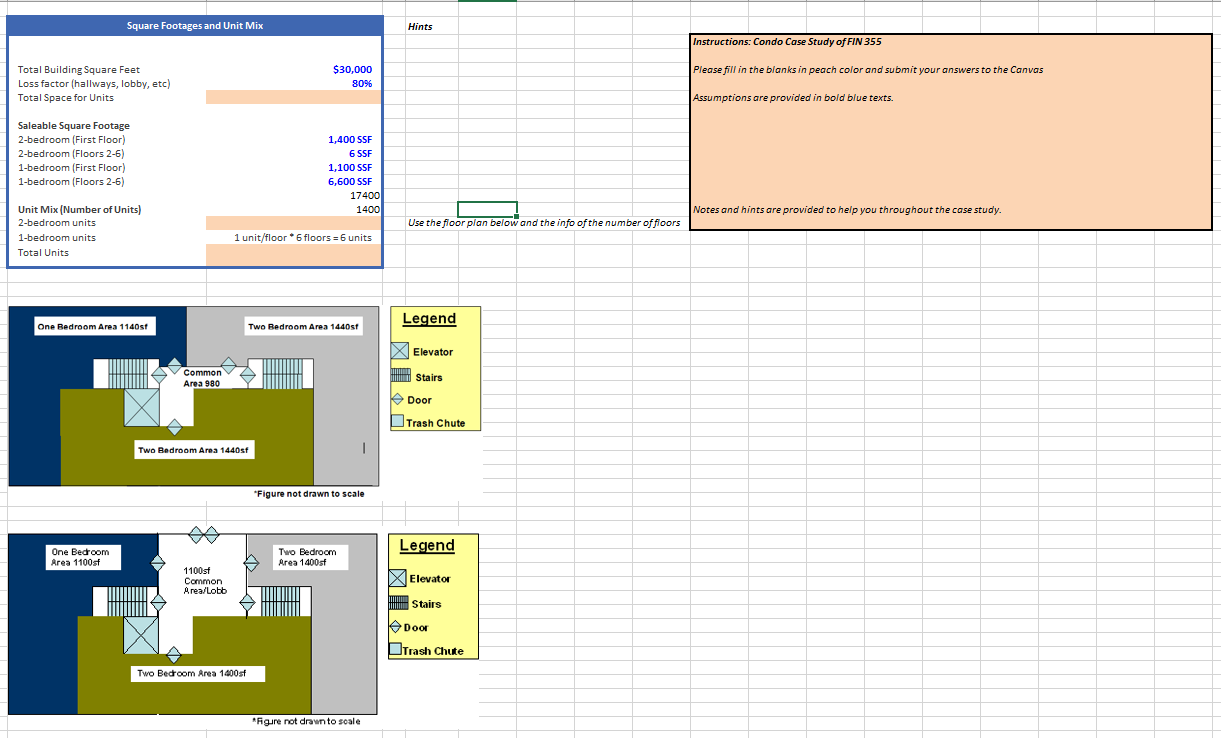This screenshot has width=1221, height=738.
Task: Click the elevator box in the 1100sf Common Area/Lobb plan
Action: (142, 635)
